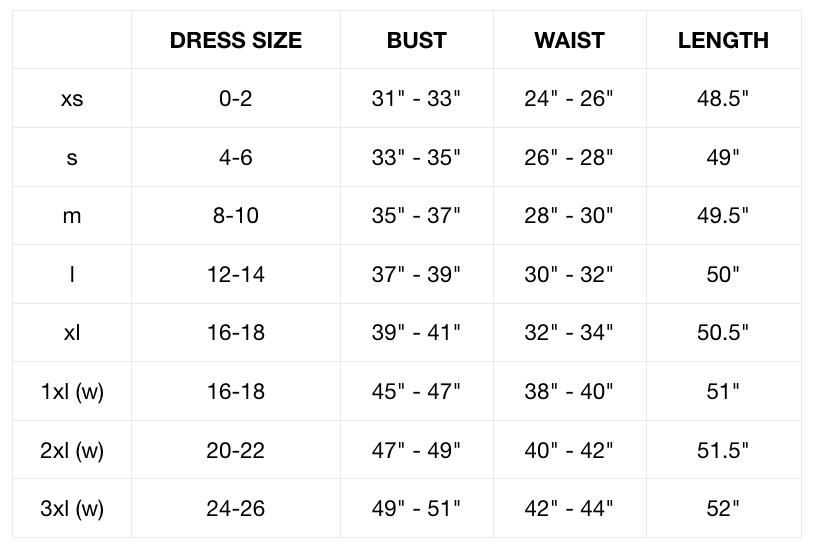The width and height of the screenshot is (816, 548).
Task: Click the 24-26 dress size cell
Action: coord(235,508)
